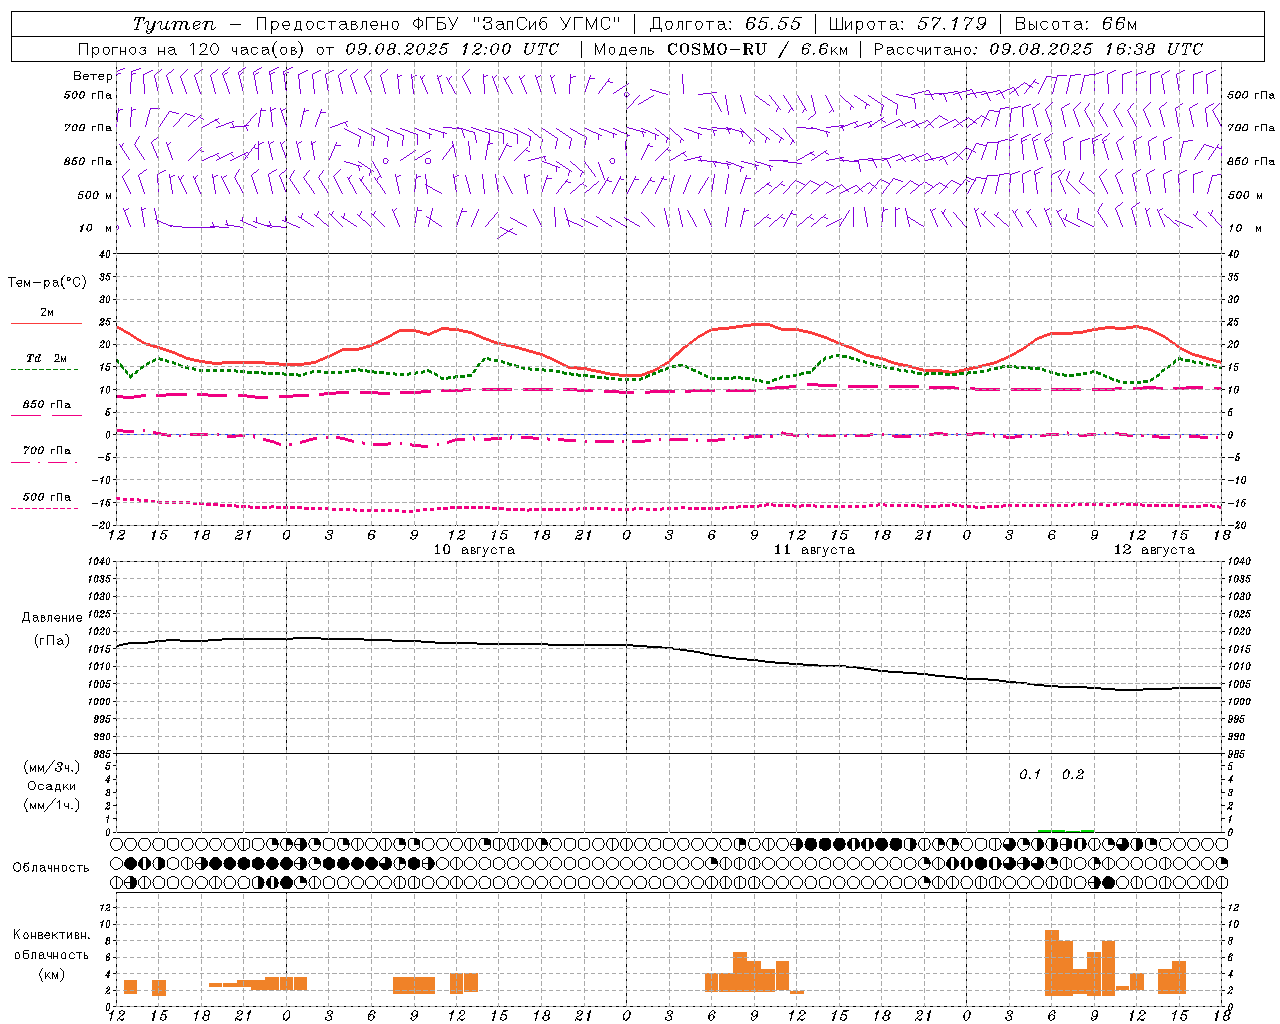
Task: Click "500 гПа" entry in temperature legend
Action: [47, 497]
